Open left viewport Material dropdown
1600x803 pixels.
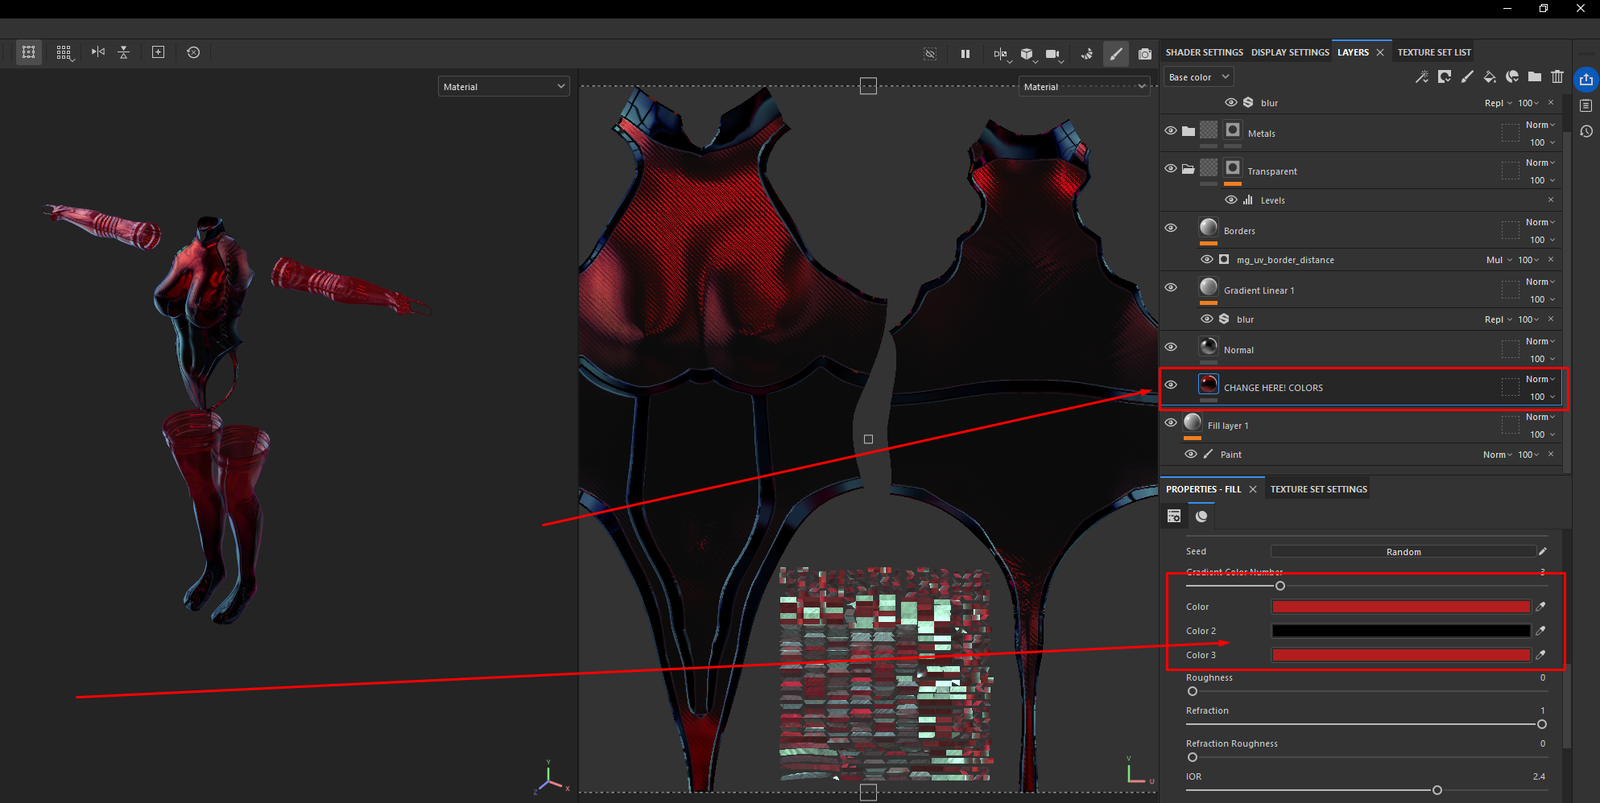(504, 87)
